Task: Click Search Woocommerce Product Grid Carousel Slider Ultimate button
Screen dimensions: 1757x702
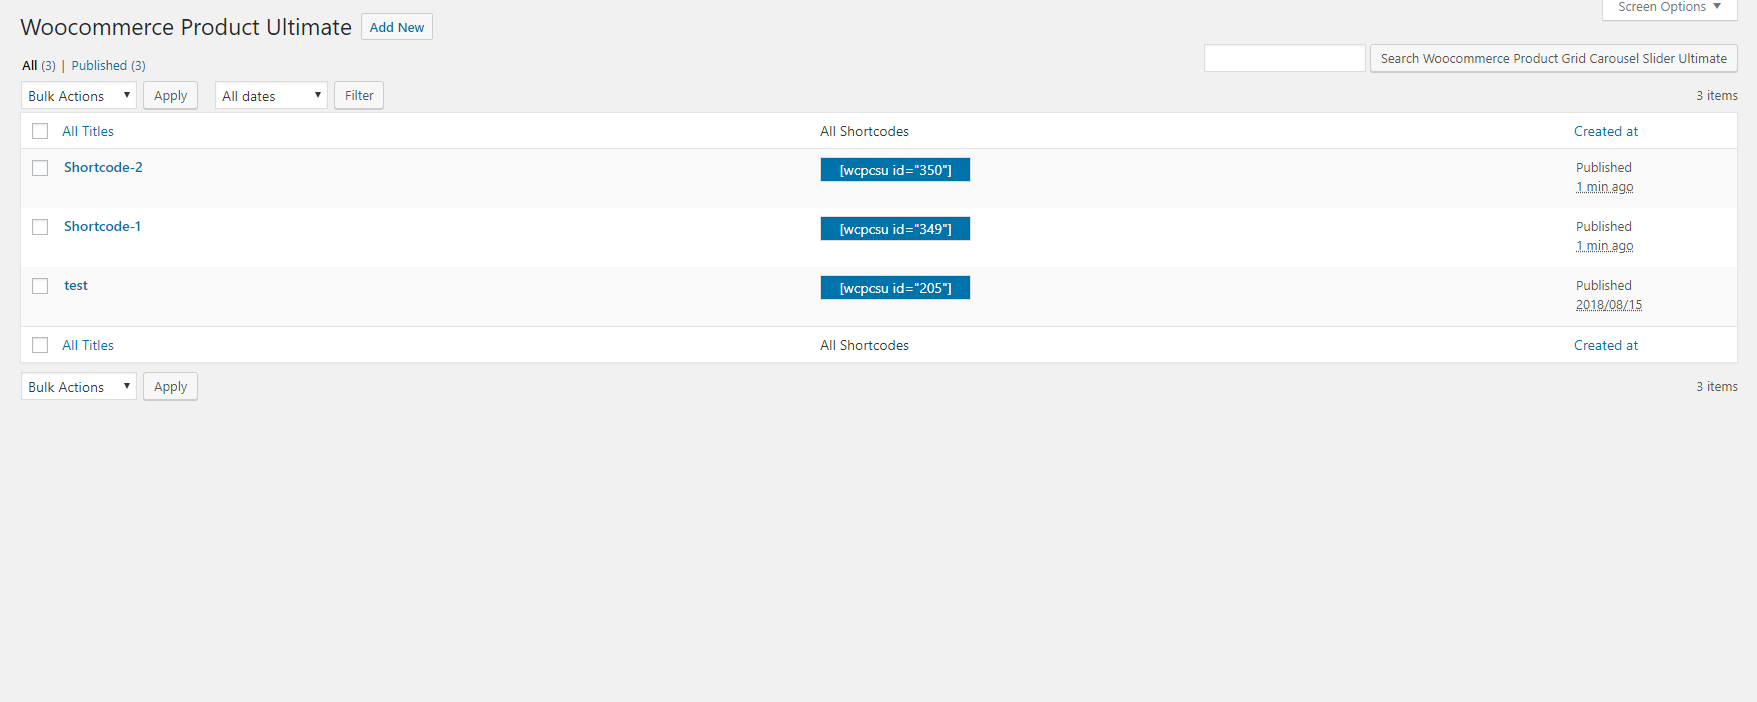Action: [x=1554, y=58]
